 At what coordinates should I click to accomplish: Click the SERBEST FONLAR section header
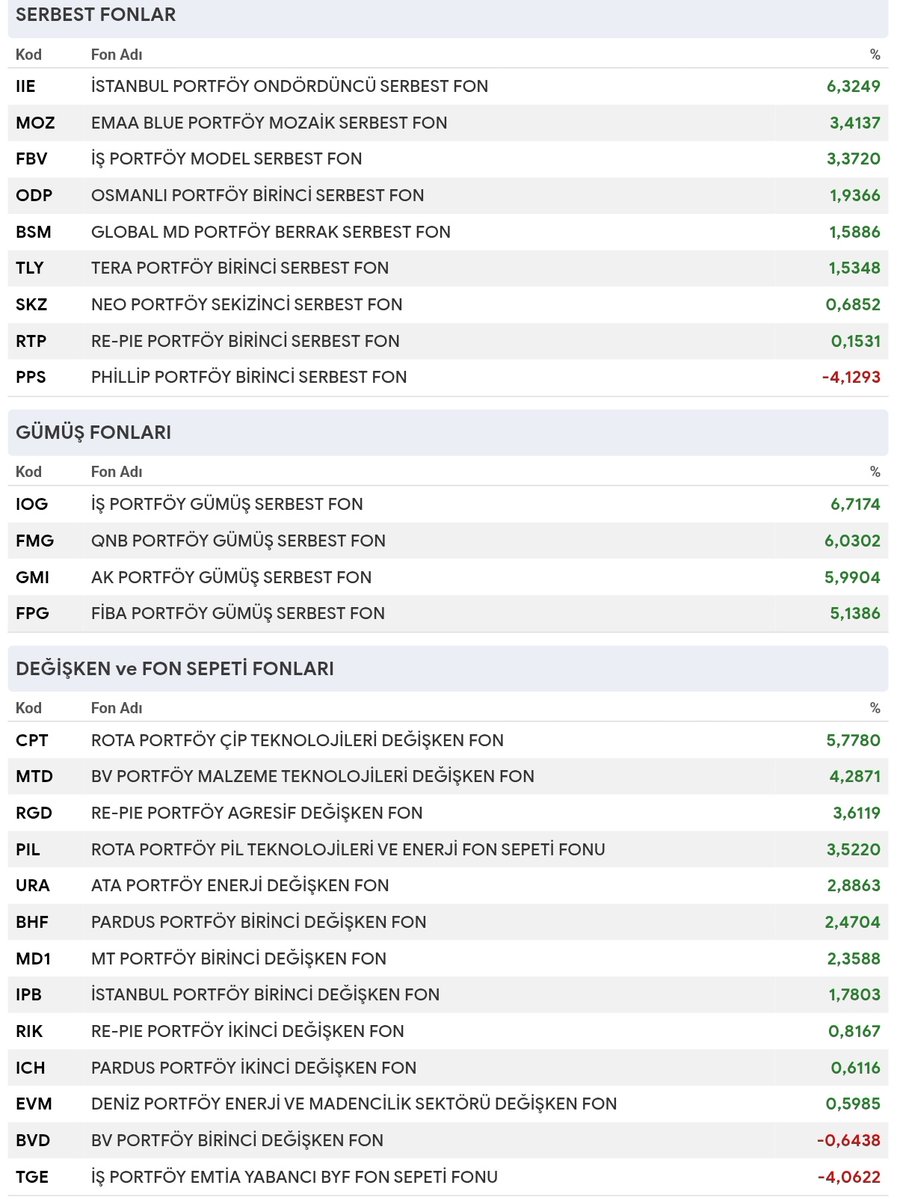pyautogui.click(x=96, y=15)
